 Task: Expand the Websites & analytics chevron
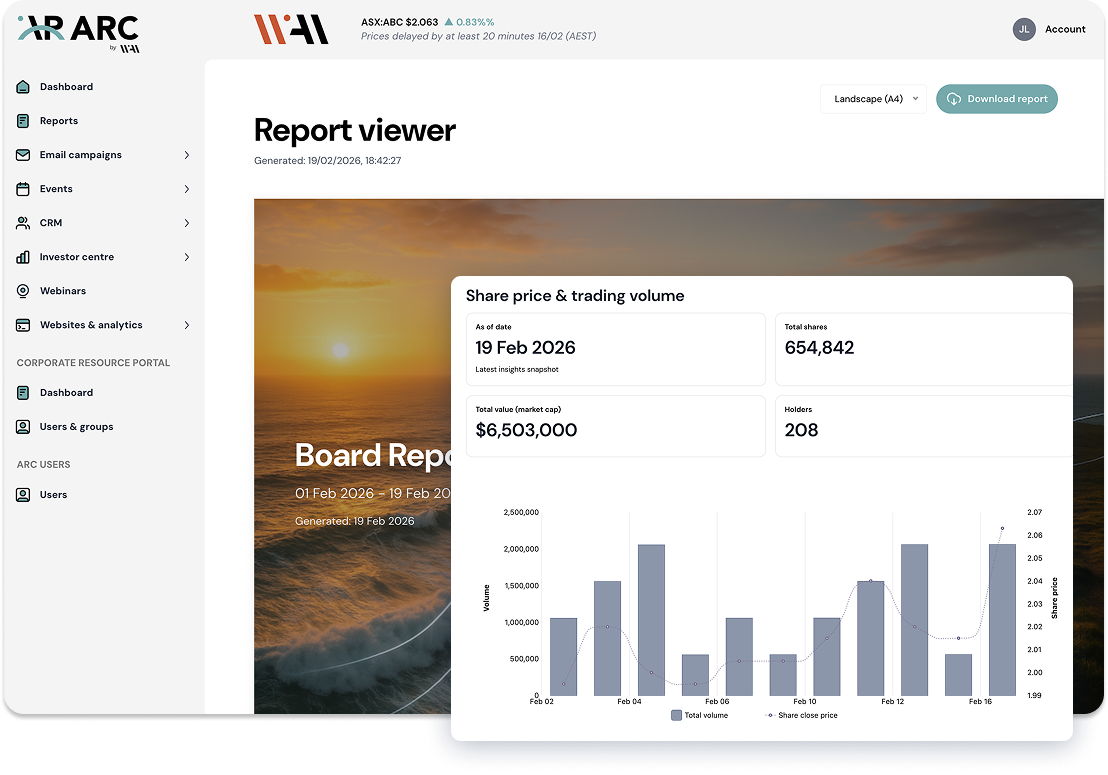click(187, 325)
